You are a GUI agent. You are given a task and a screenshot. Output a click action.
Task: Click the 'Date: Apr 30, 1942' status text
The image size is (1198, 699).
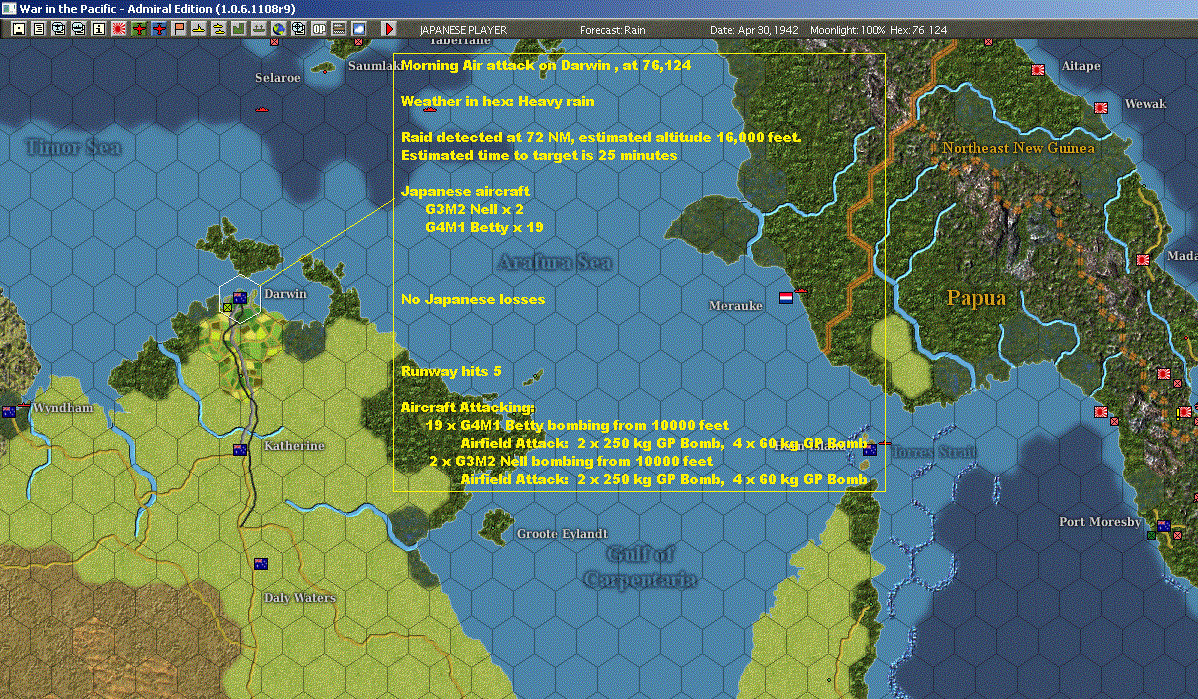pyautogui.click(x=754, y=30)
